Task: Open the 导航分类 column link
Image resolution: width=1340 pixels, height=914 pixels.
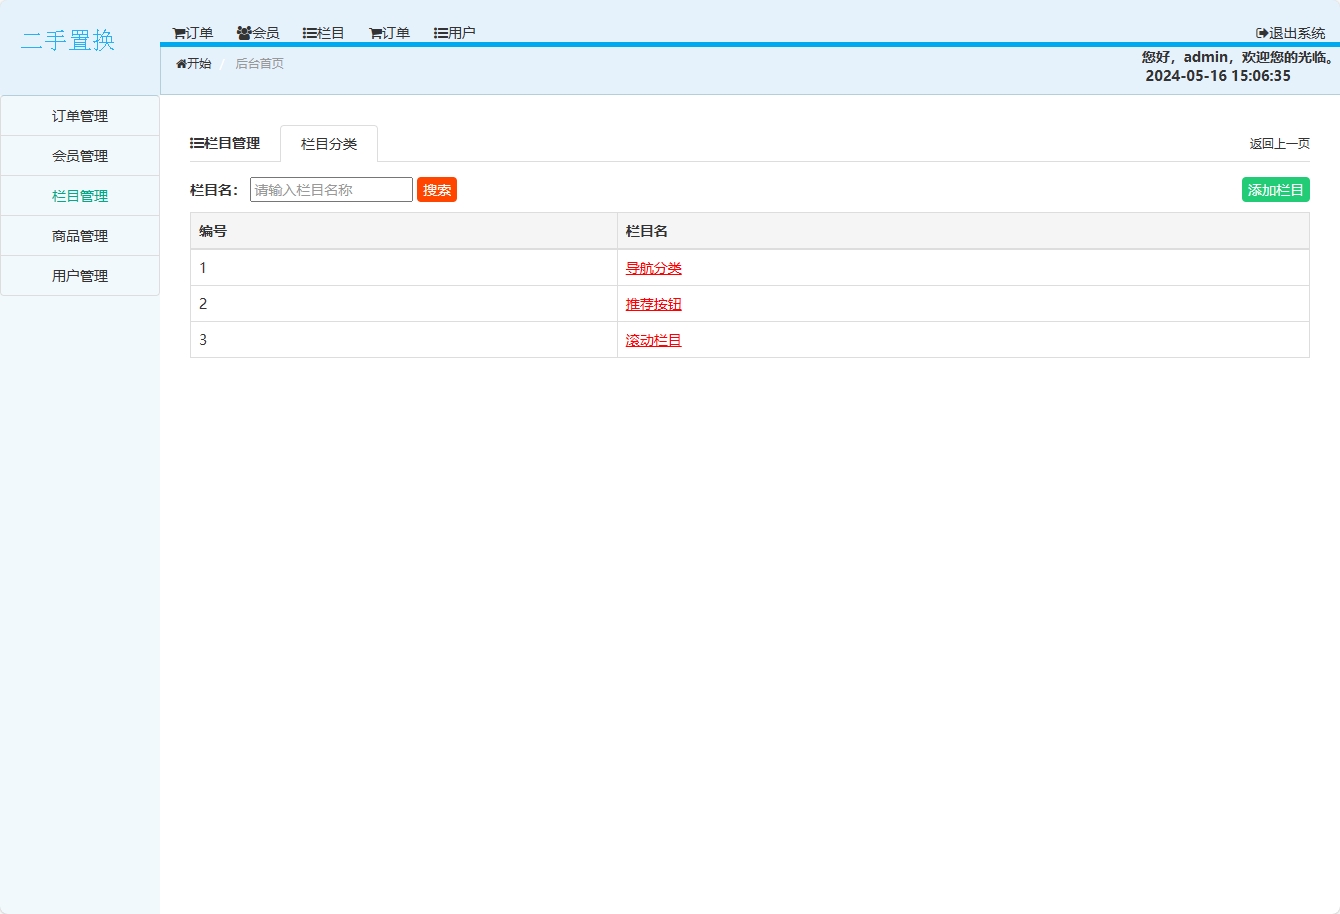Action: coord(653,268)
